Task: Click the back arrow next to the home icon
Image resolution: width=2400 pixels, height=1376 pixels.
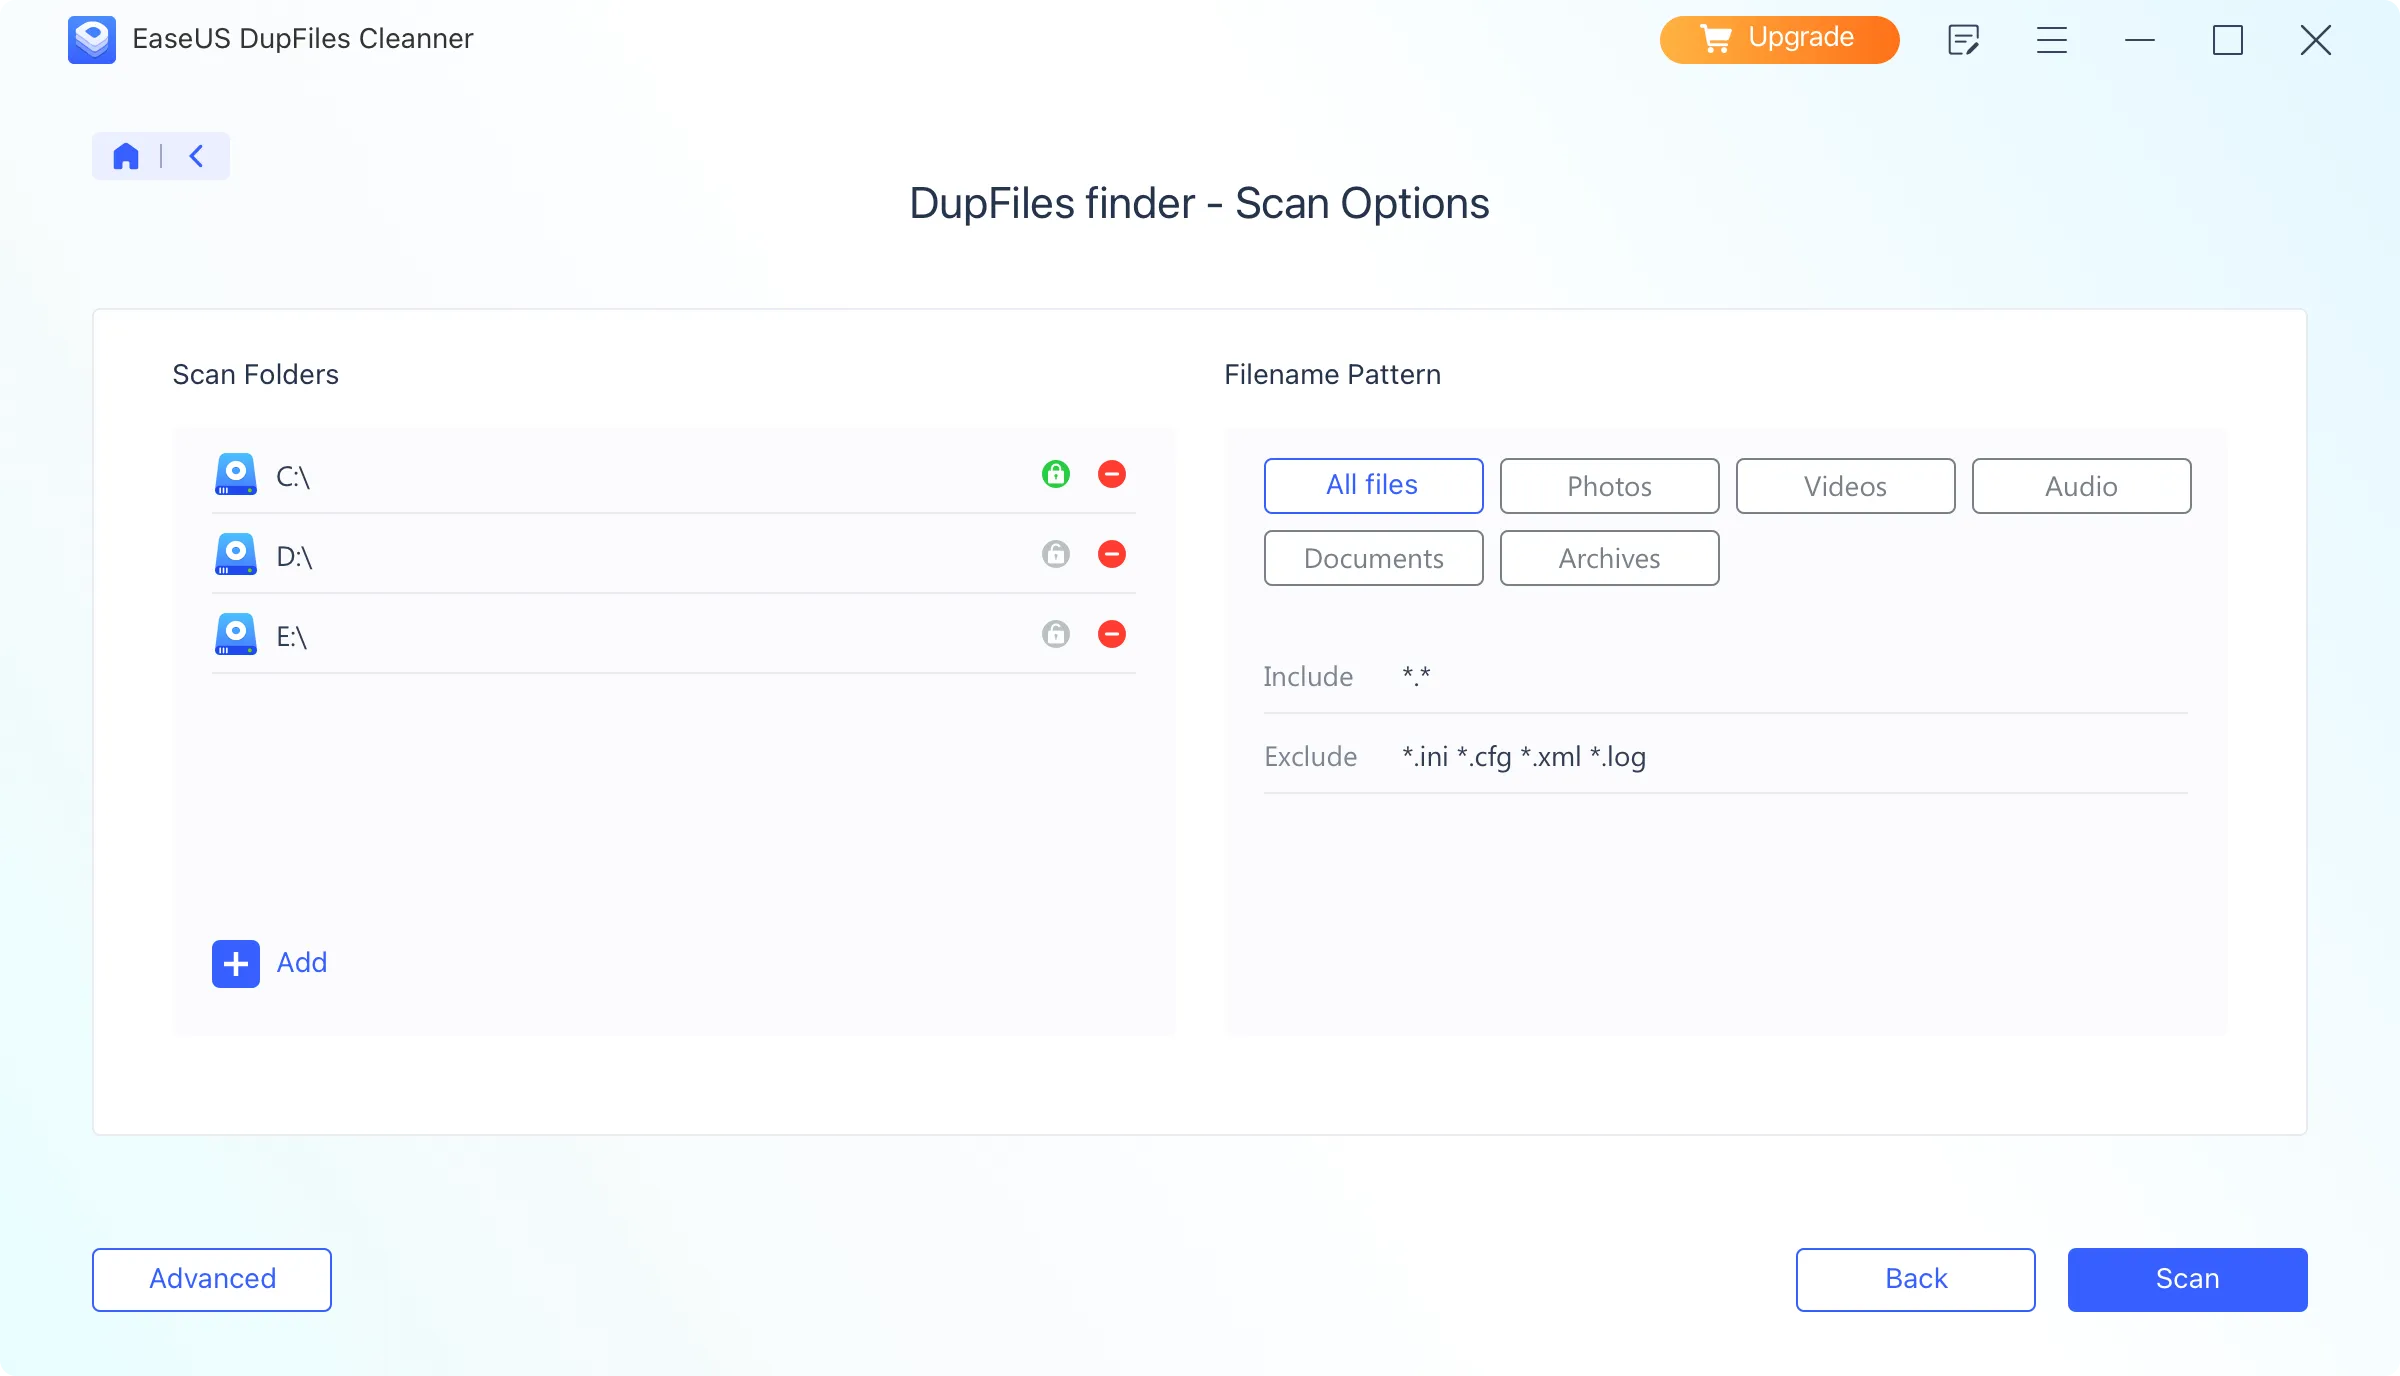Action: click(196, 155)
